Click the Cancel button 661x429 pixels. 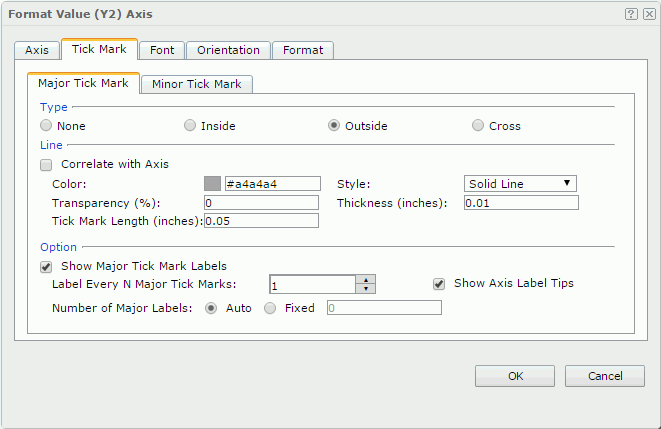tap(604, 376)
